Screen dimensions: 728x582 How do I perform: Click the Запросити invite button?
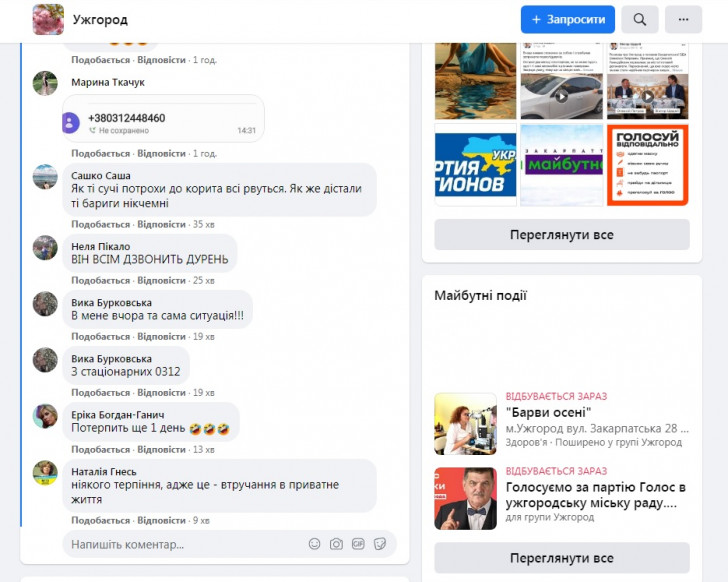[567, 19]
